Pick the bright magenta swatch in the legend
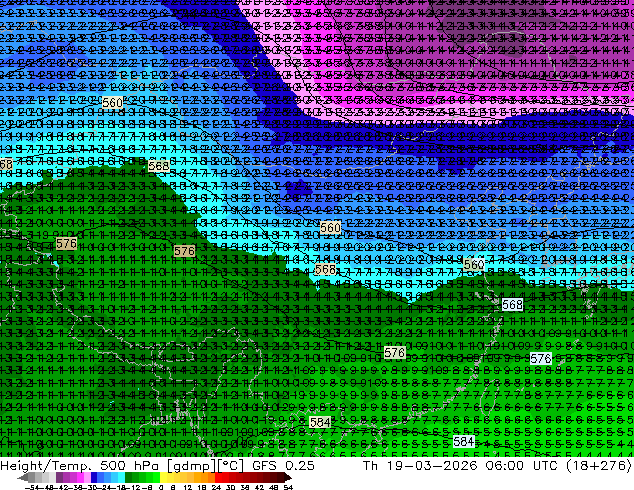634x490 pixels. coord(80,477)
